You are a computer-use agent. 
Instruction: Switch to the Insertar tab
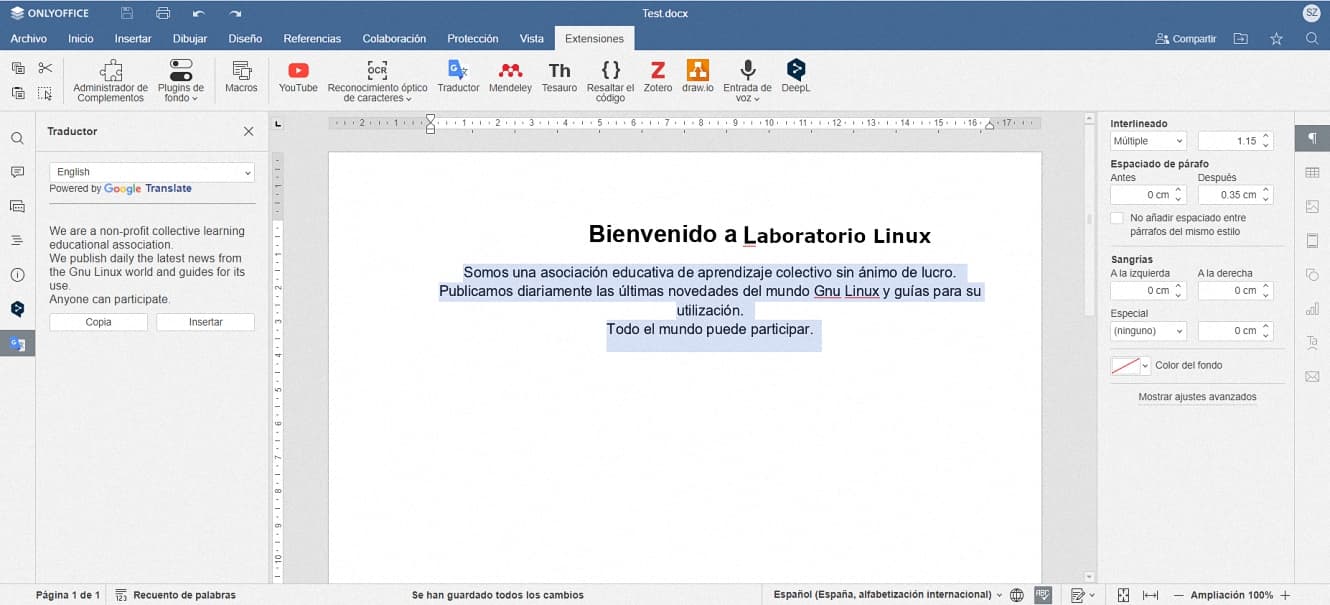(x=133, y=39)
